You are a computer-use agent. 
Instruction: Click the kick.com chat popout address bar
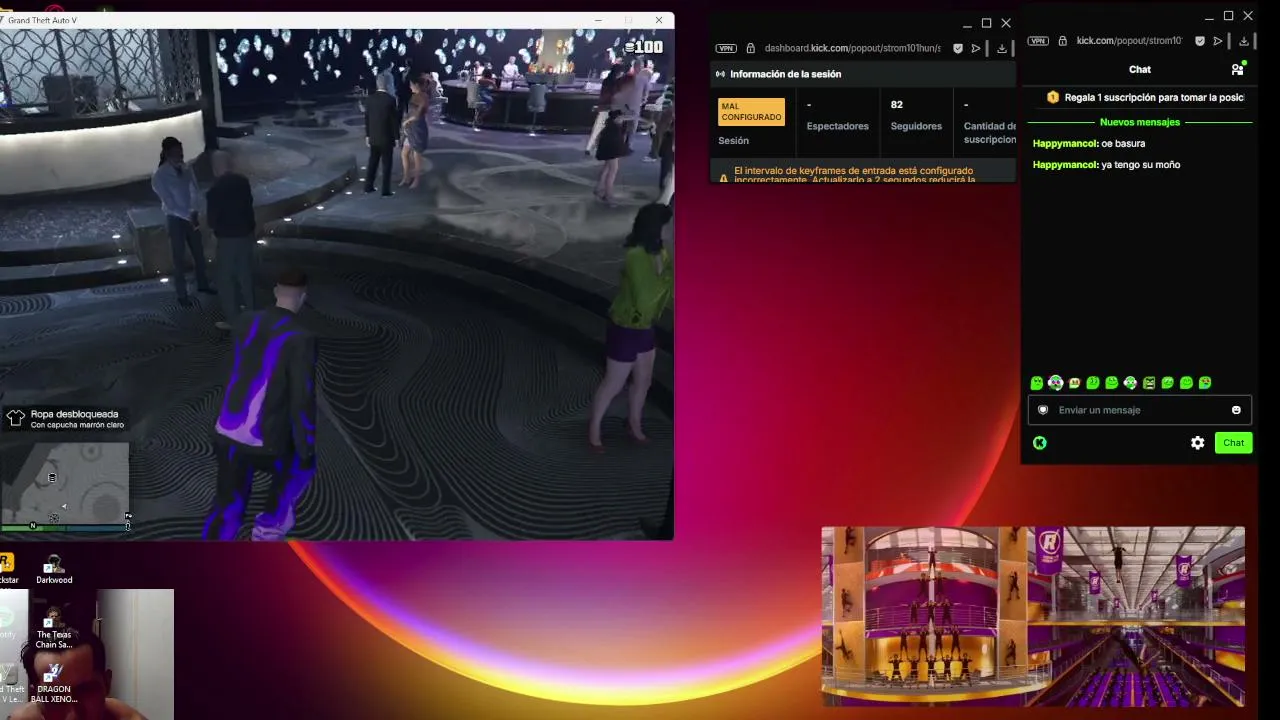pyautogui.click(x=1129, y=41)
